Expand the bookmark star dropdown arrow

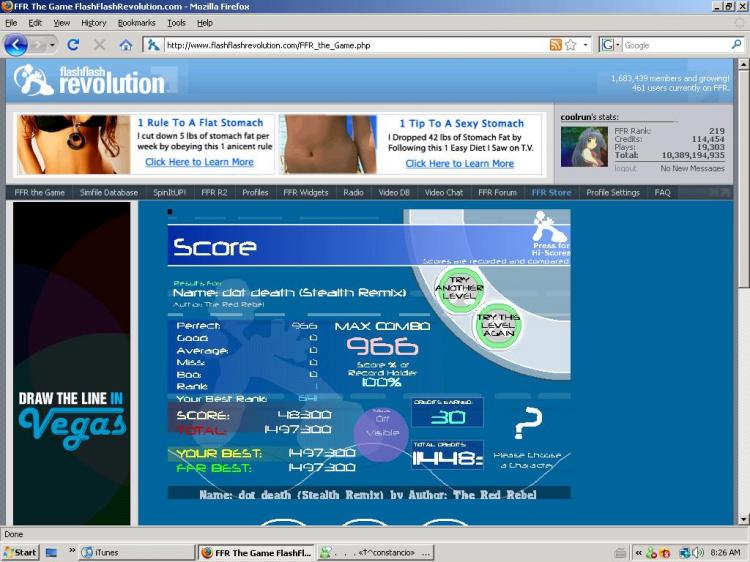point(585,45)
